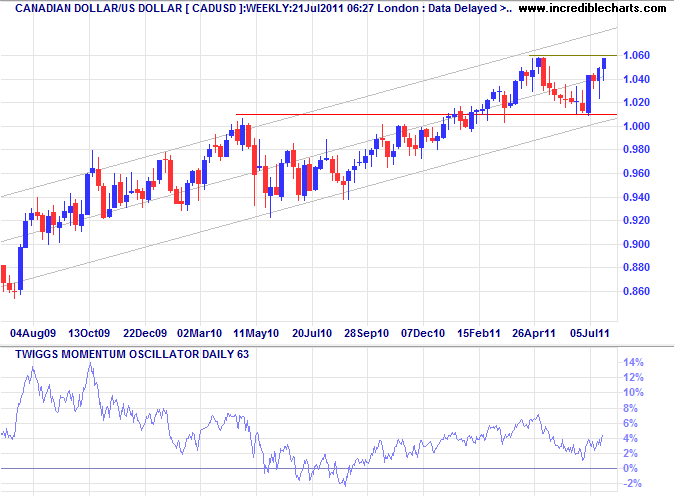Screen dimensions: 675x500
Task: Click the 02Mar10 date label
Action: (x=200, y=333)
